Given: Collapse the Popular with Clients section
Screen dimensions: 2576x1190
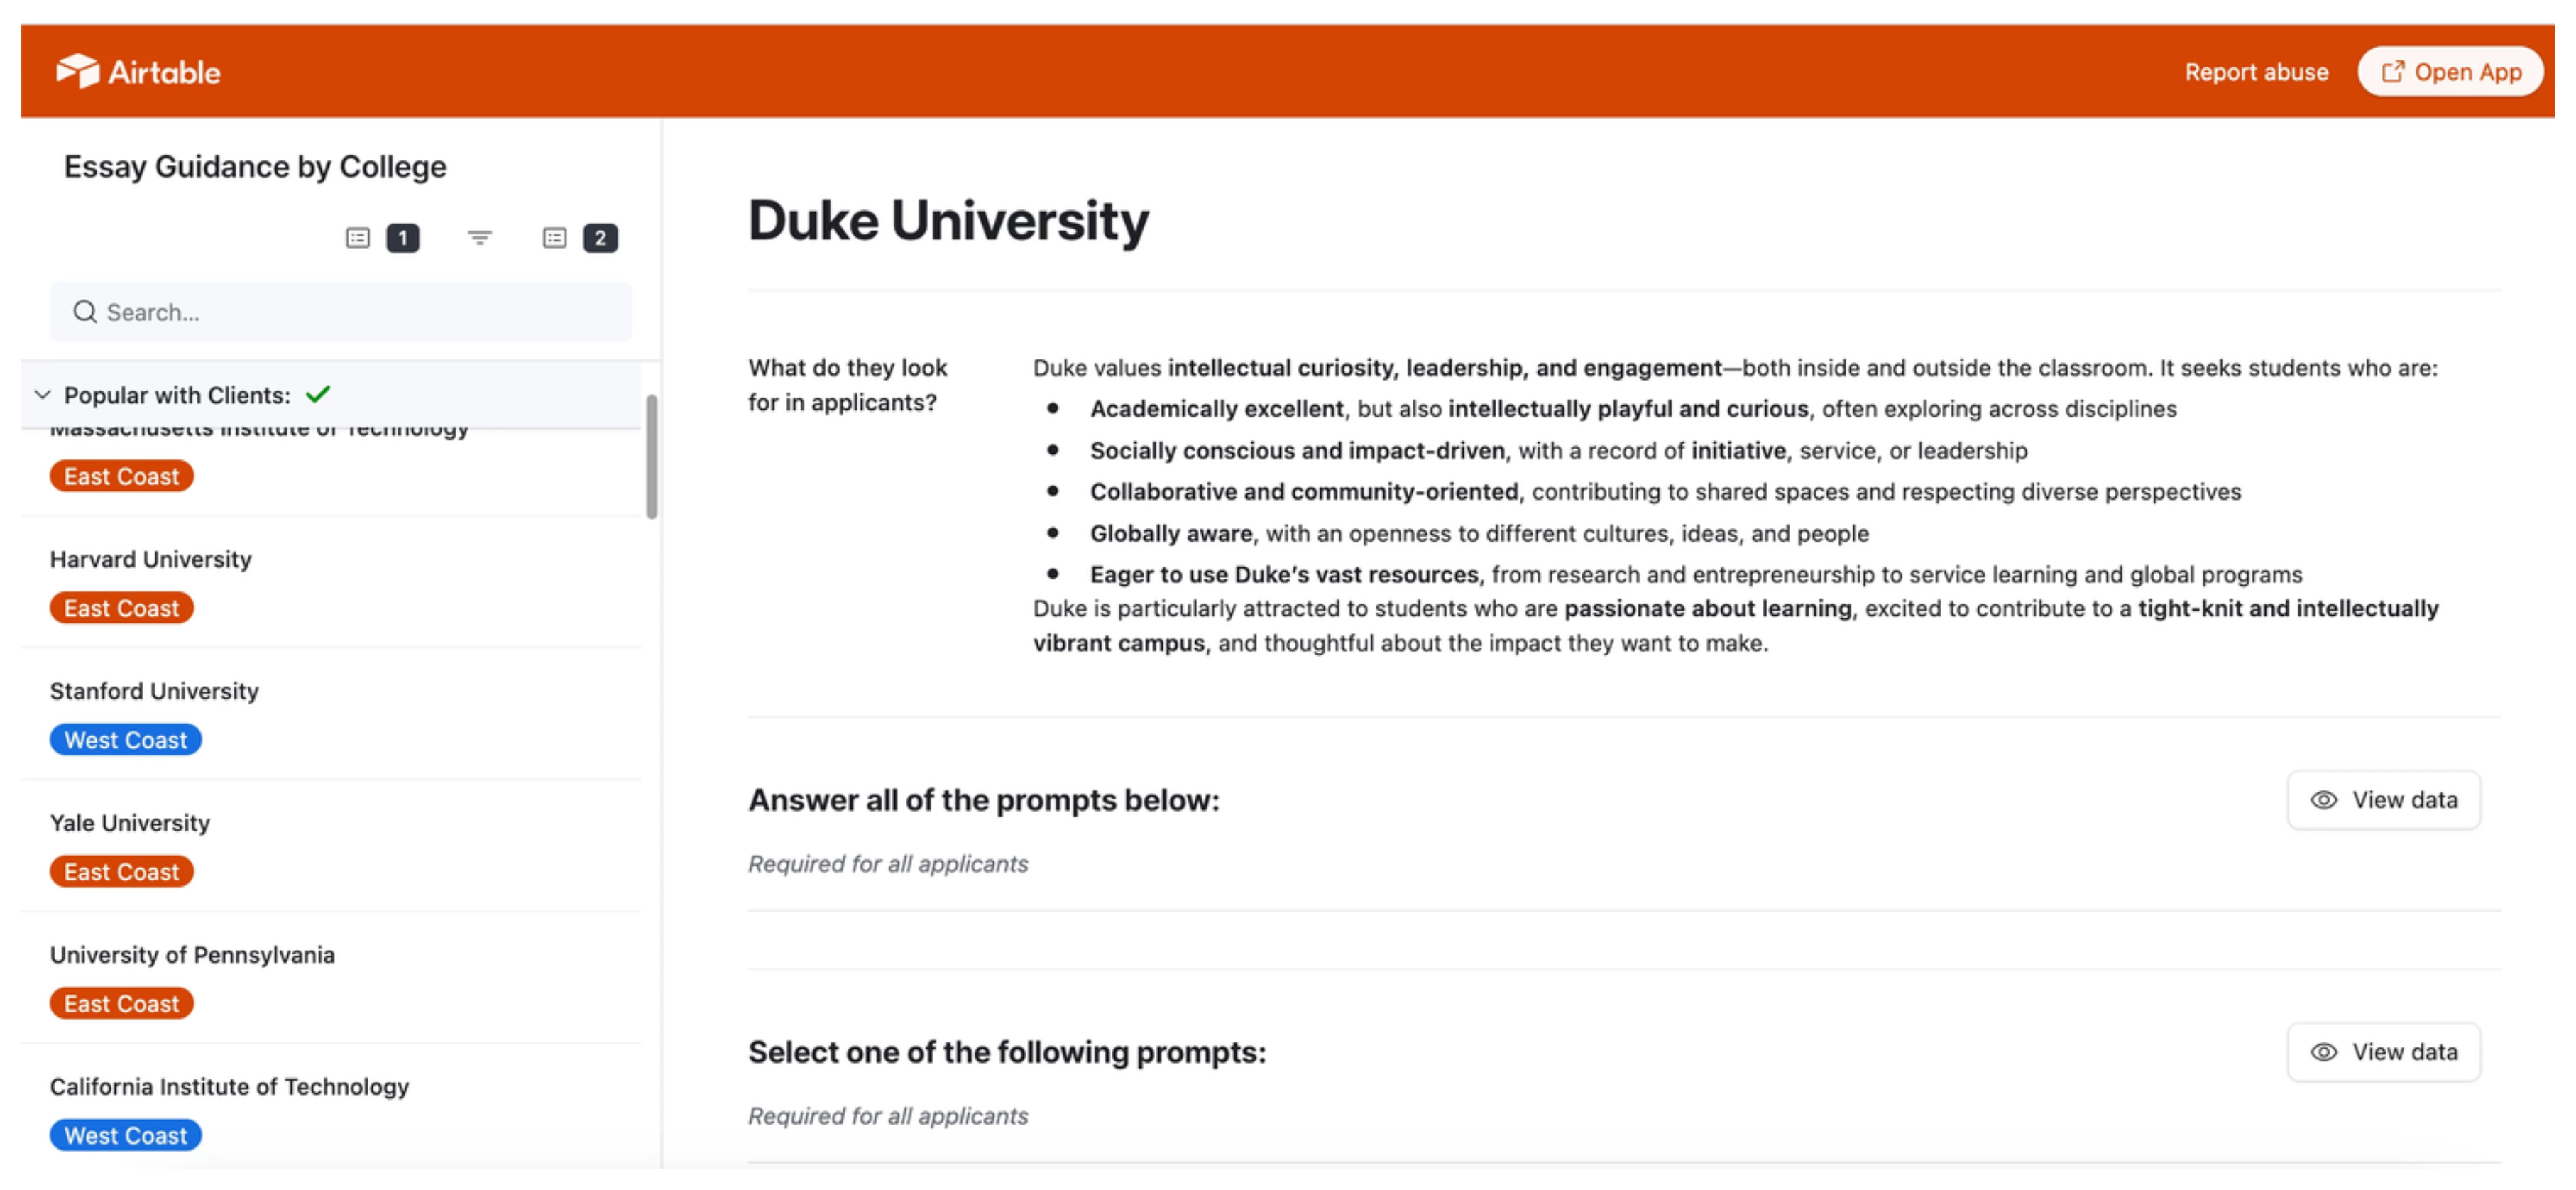Looking at the screenshot, I should point(42,394).
